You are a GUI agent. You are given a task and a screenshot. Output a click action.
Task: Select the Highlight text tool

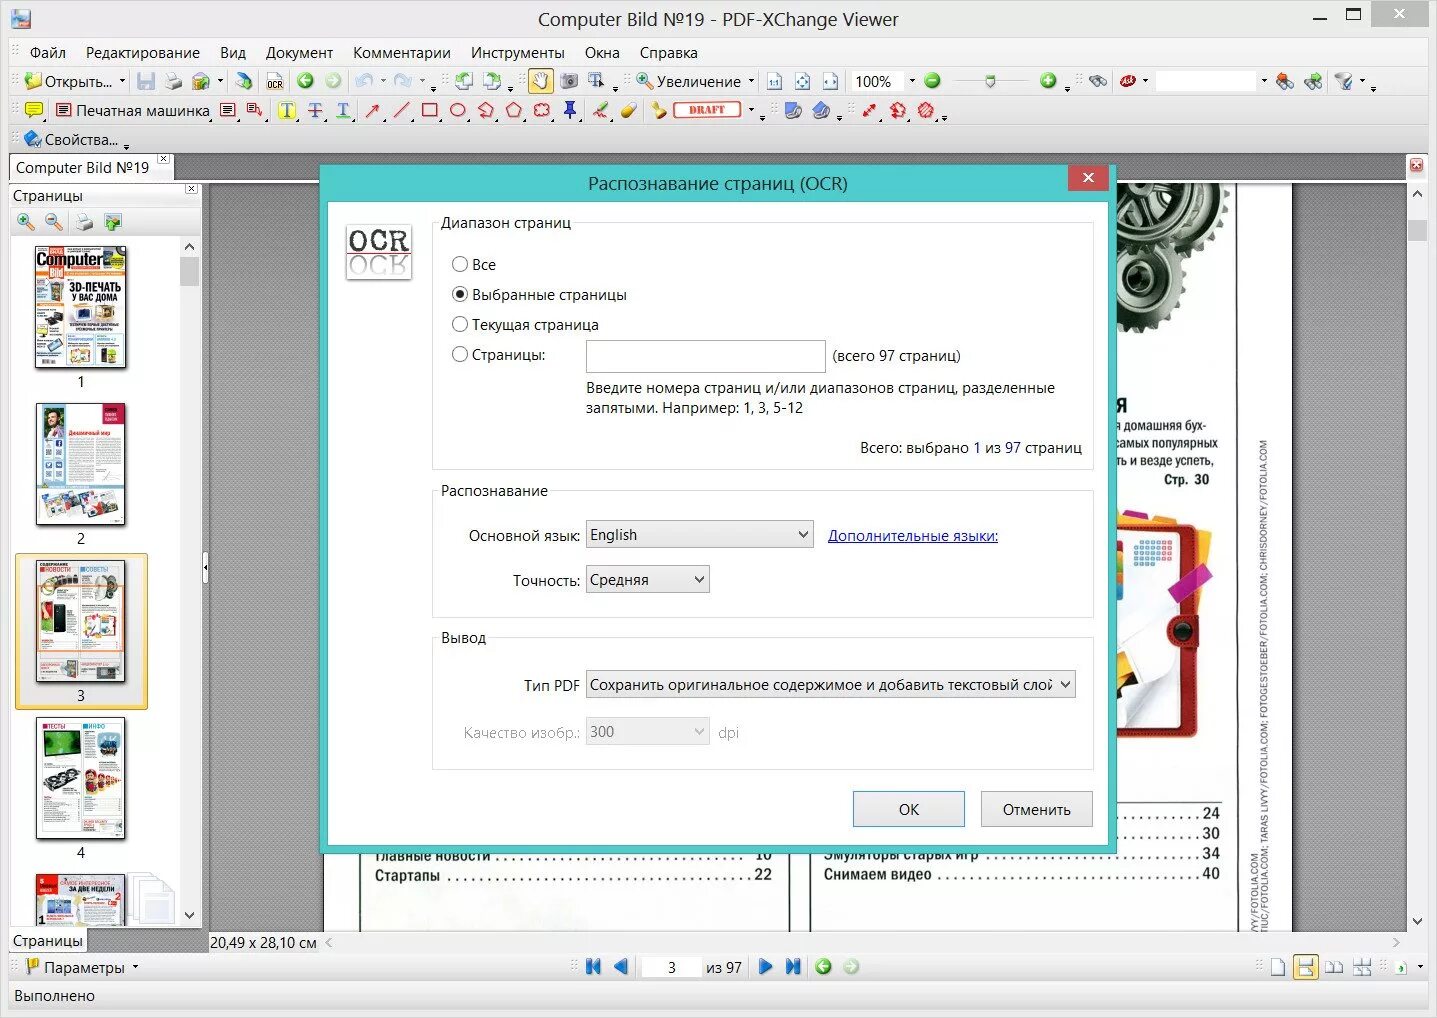287,110
